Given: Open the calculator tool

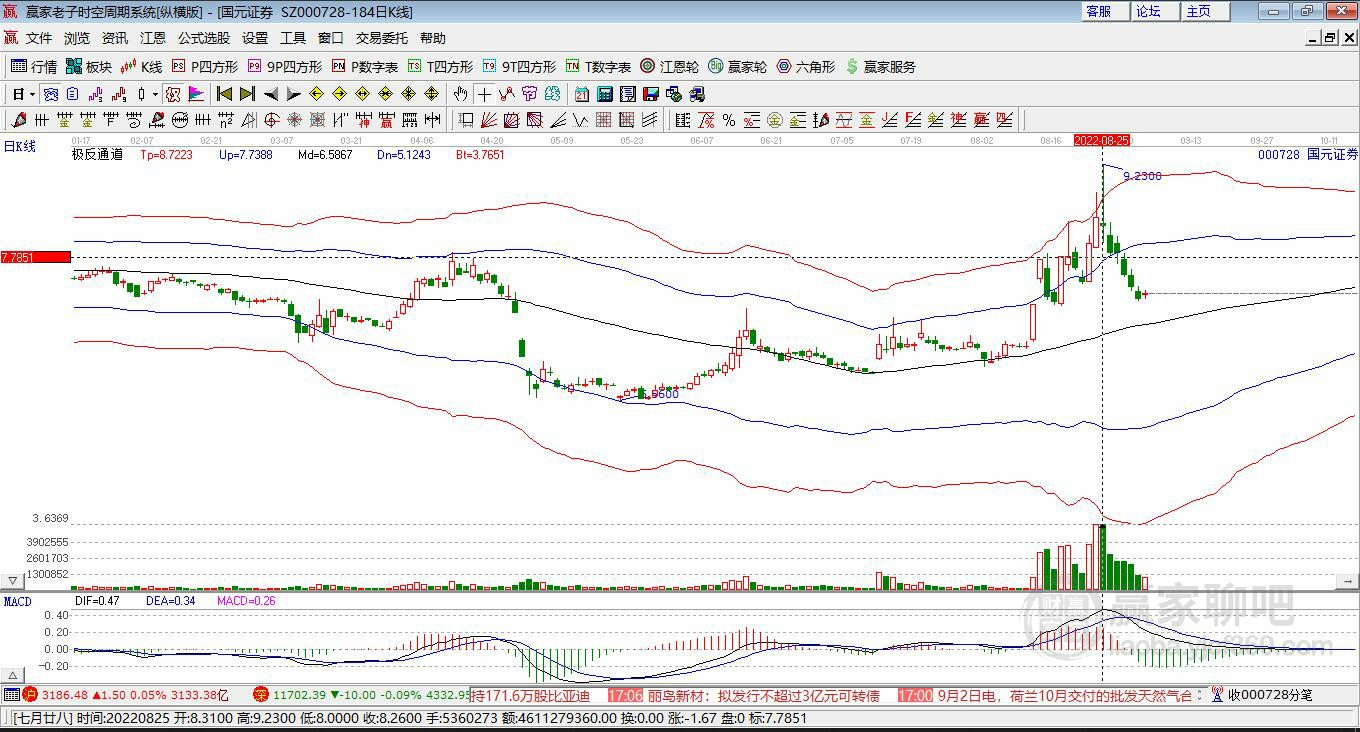Looking at the screenshot, I should pos(604,94).
